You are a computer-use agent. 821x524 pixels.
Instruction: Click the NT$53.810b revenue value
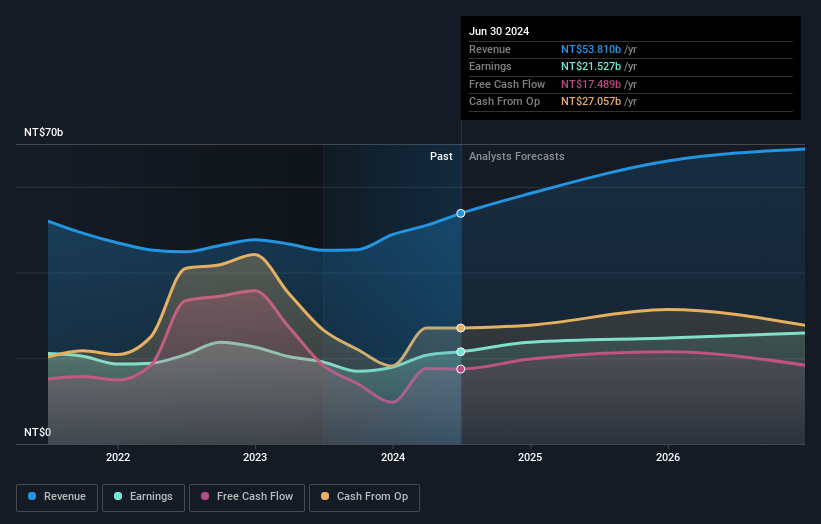point(591,49)
